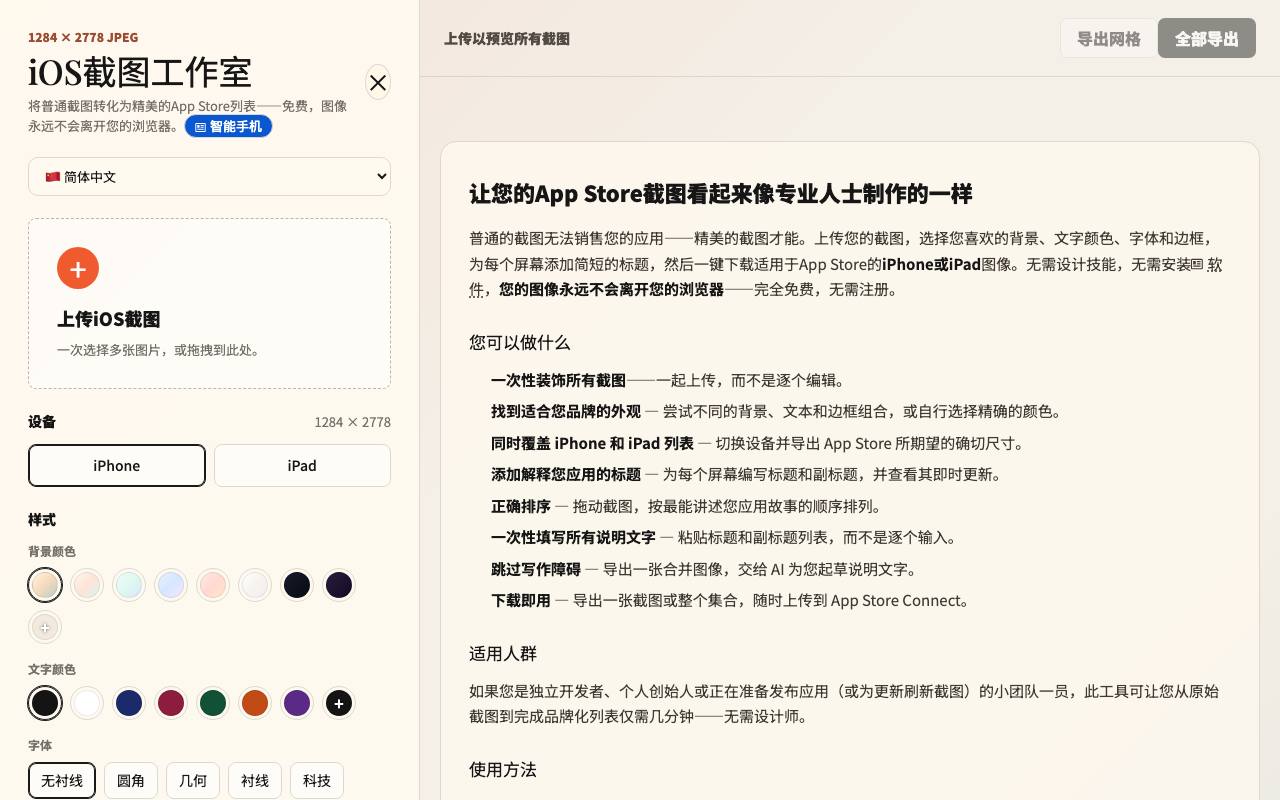Click the main heading 让您的App Store截图看起来像专业人士制作的一样
Viewport: 1280px width, 800px height.
[721, 194]
